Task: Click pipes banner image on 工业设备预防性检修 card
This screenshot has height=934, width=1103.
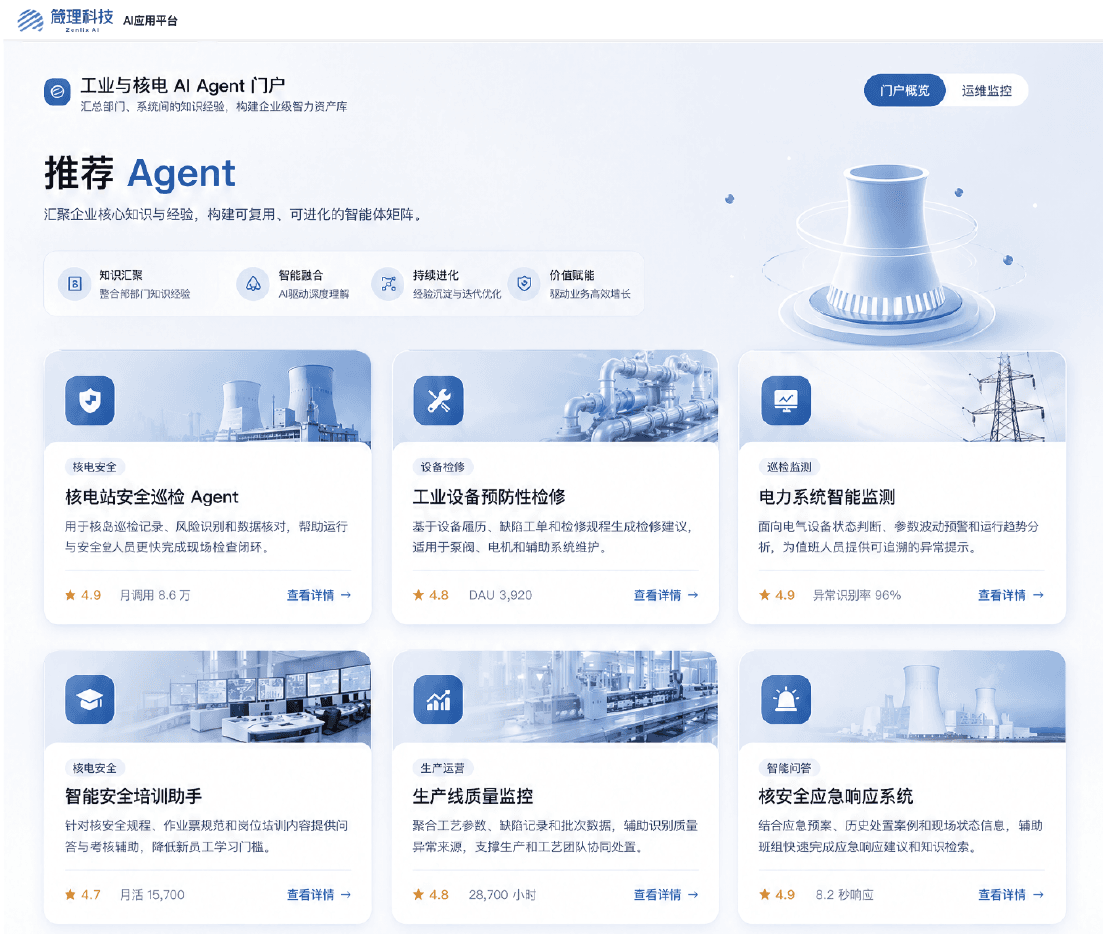Action: point(556,396)
